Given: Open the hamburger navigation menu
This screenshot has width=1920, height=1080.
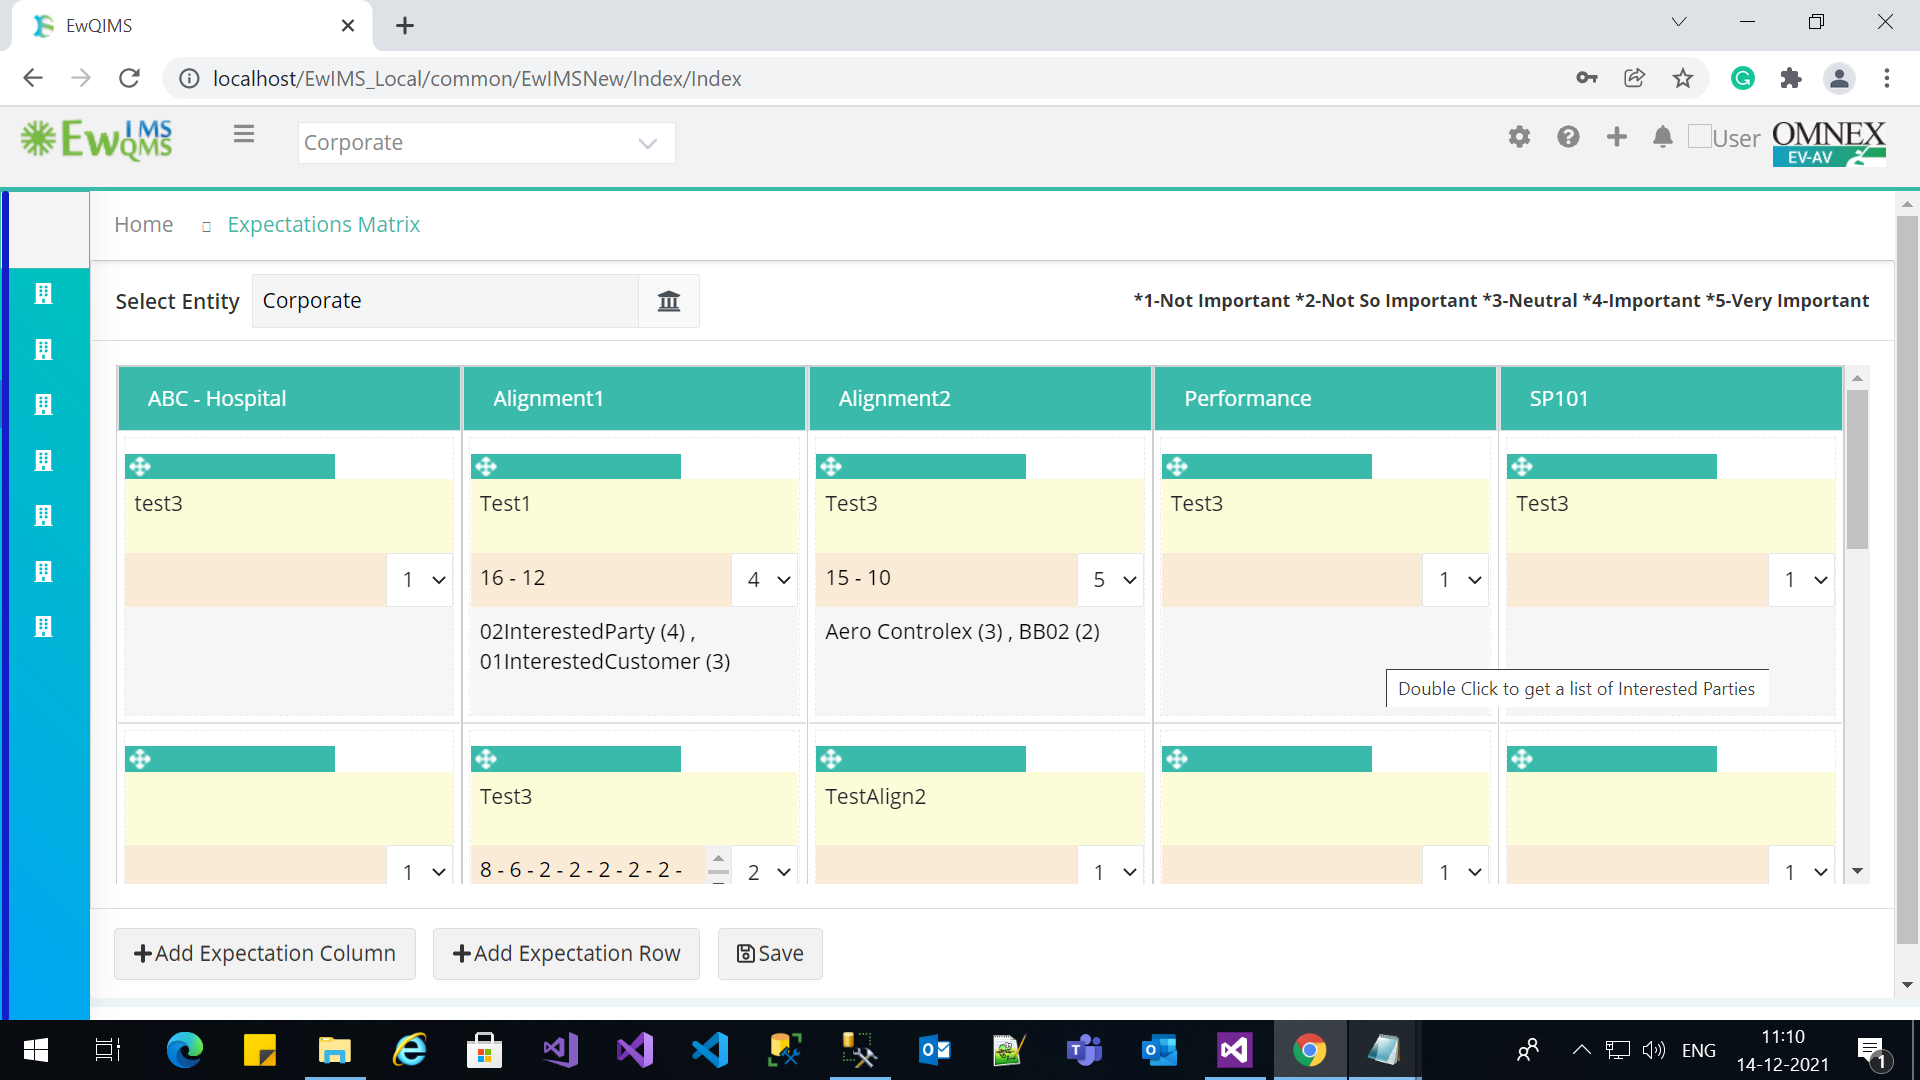Looking at the screenshot, I should point(243,134).
